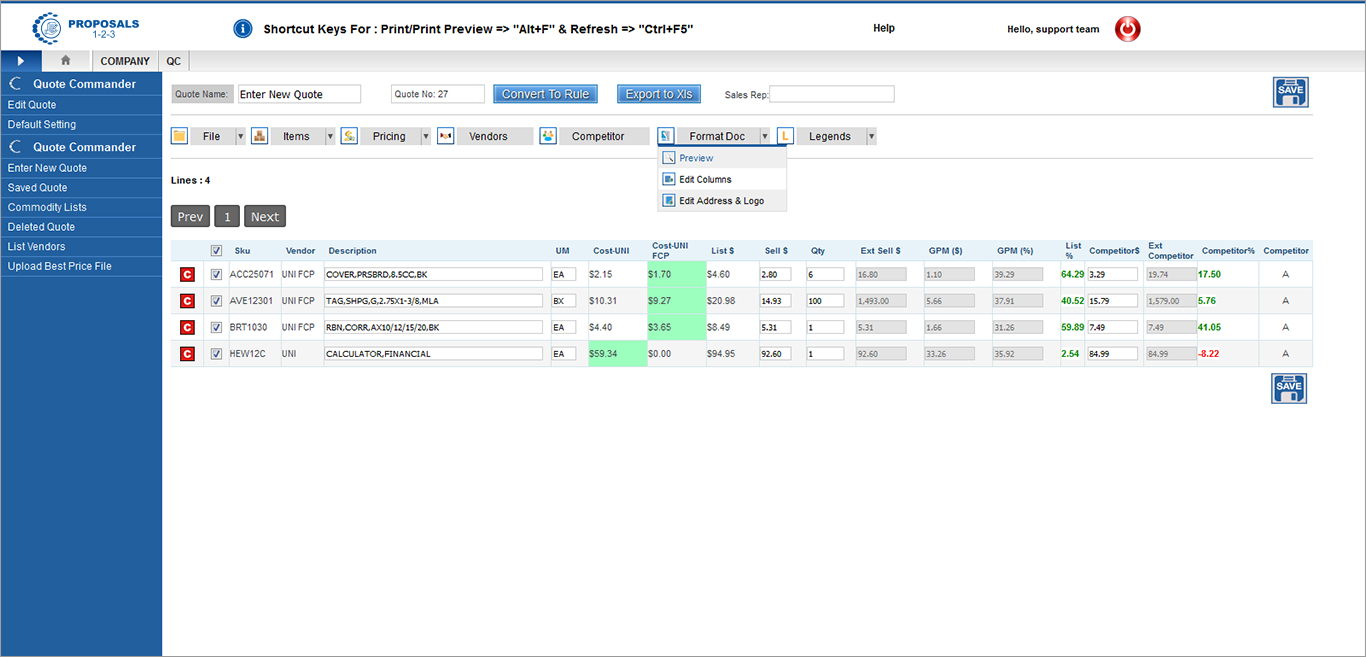Click the Export to Xls button
Screen dimensions: 1366x657
tap(658, 94)
